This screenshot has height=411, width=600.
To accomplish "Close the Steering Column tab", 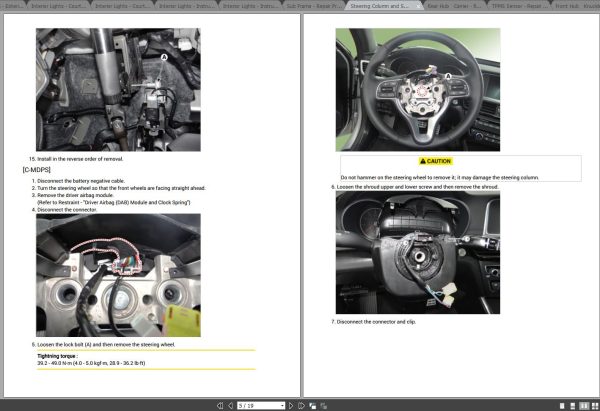I will [x=417, y=6].
